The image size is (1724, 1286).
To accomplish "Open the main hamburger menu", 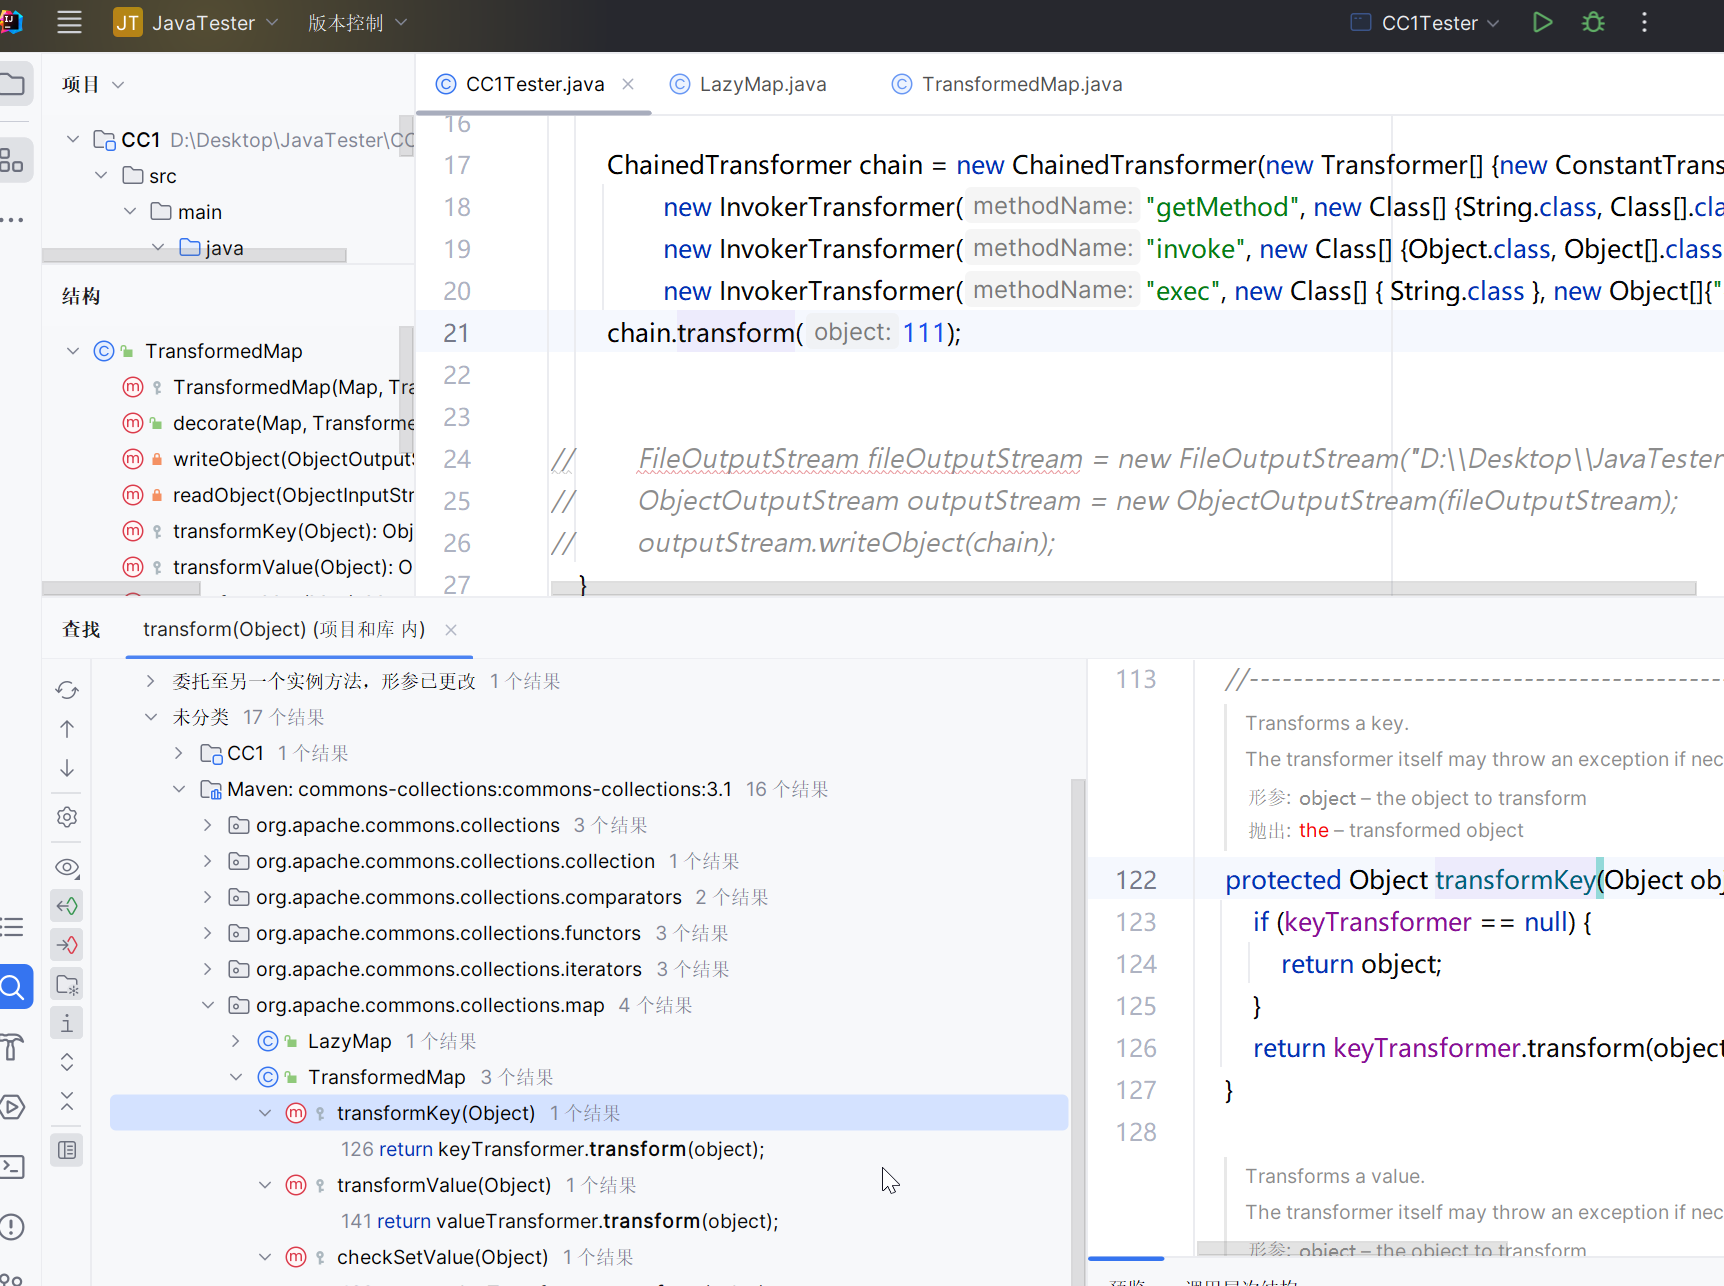I will (69, 22).
